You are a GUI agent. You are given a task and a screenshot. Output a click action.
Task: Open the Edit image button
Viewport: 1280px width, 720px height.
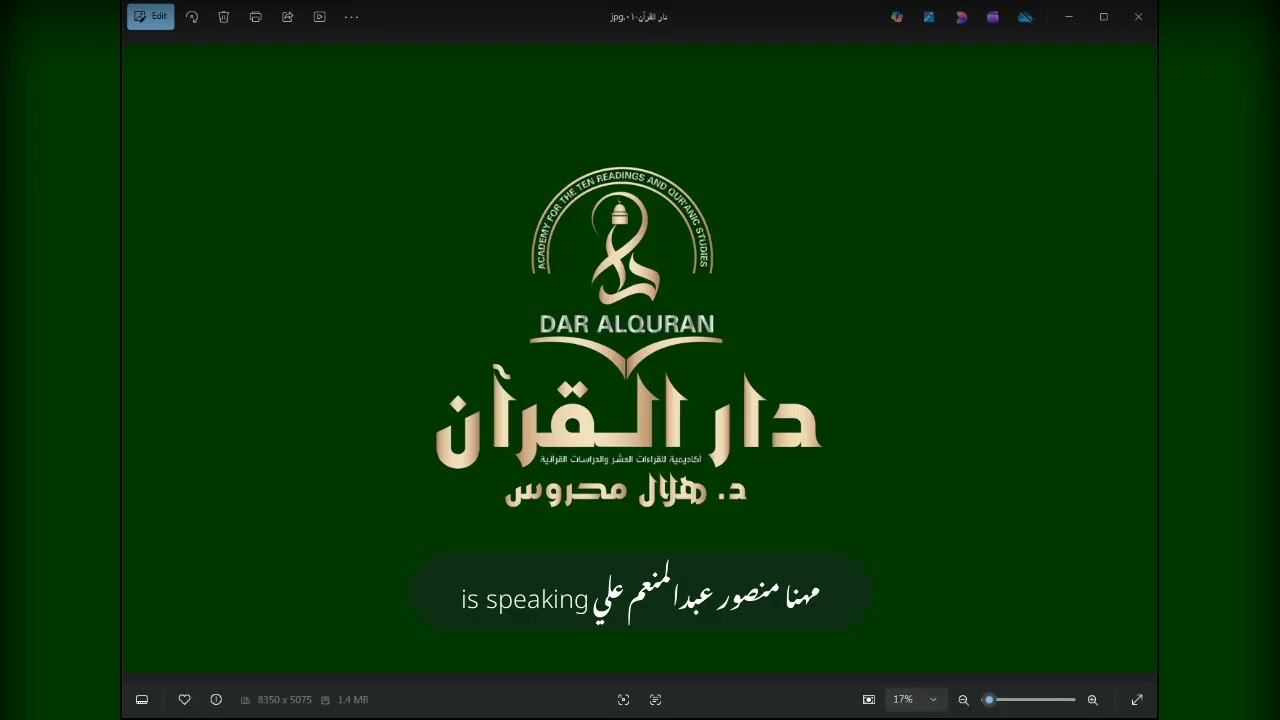pyautogui.click(x=151, y=17)
